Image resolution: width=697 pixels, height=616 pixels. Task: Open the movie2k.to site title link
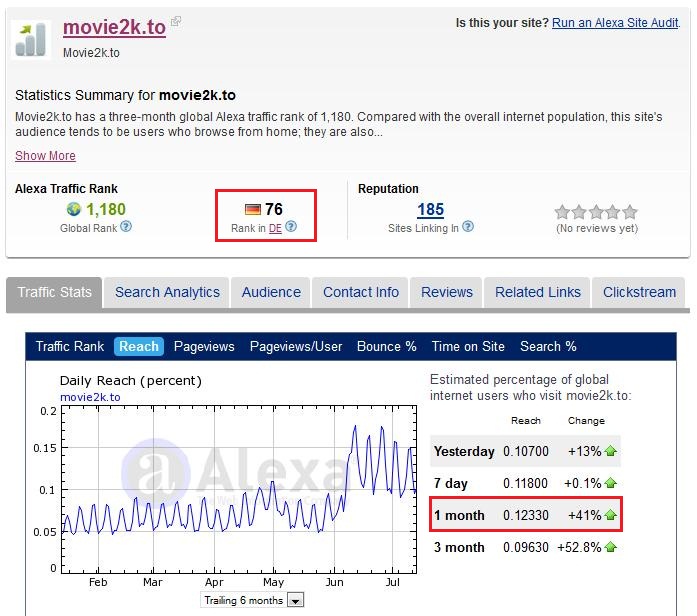coord(114,28)
